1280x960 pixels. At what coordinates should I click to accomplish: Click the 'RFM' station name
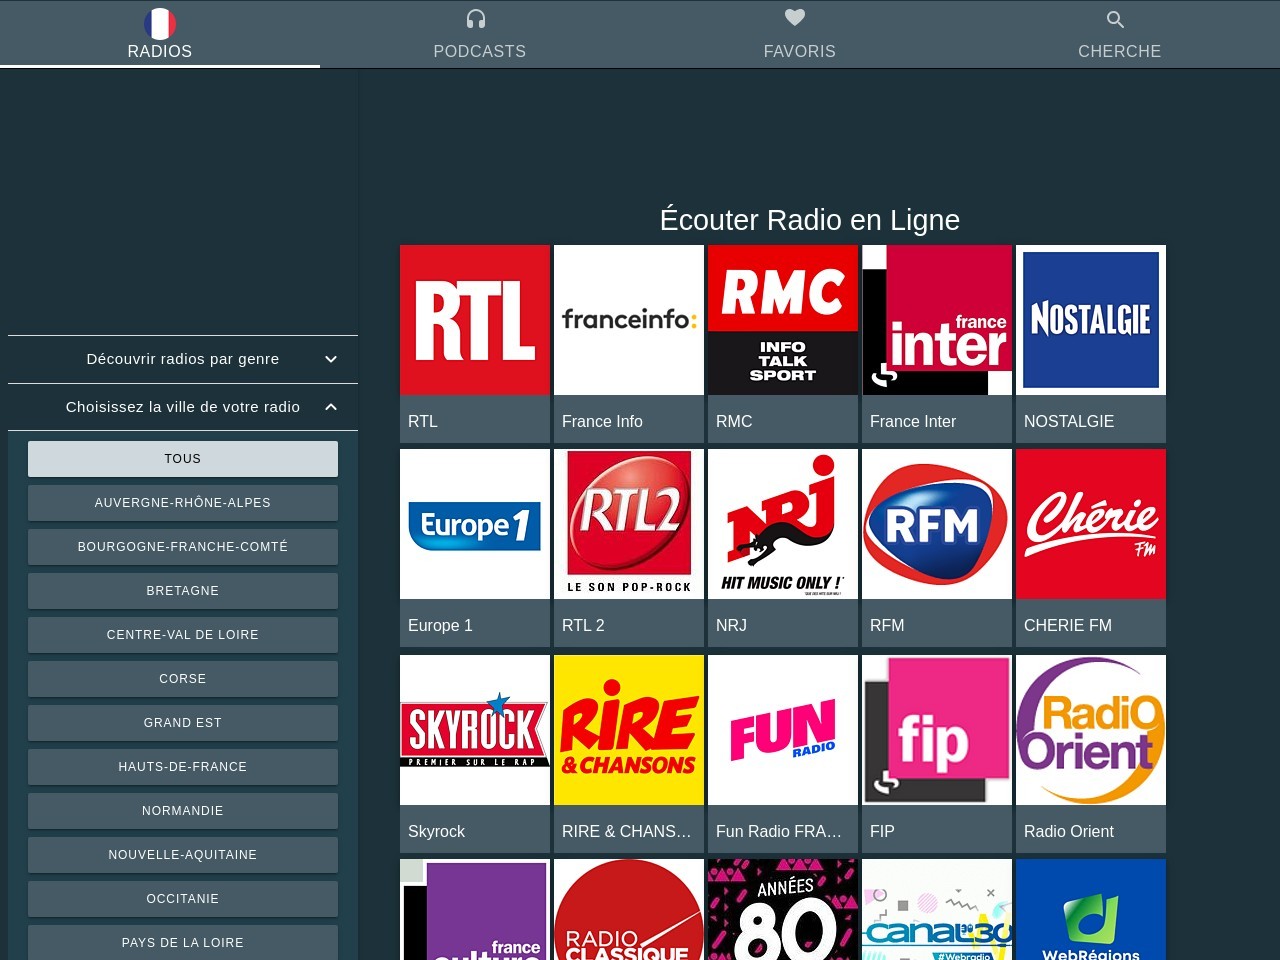coord(887,626)
